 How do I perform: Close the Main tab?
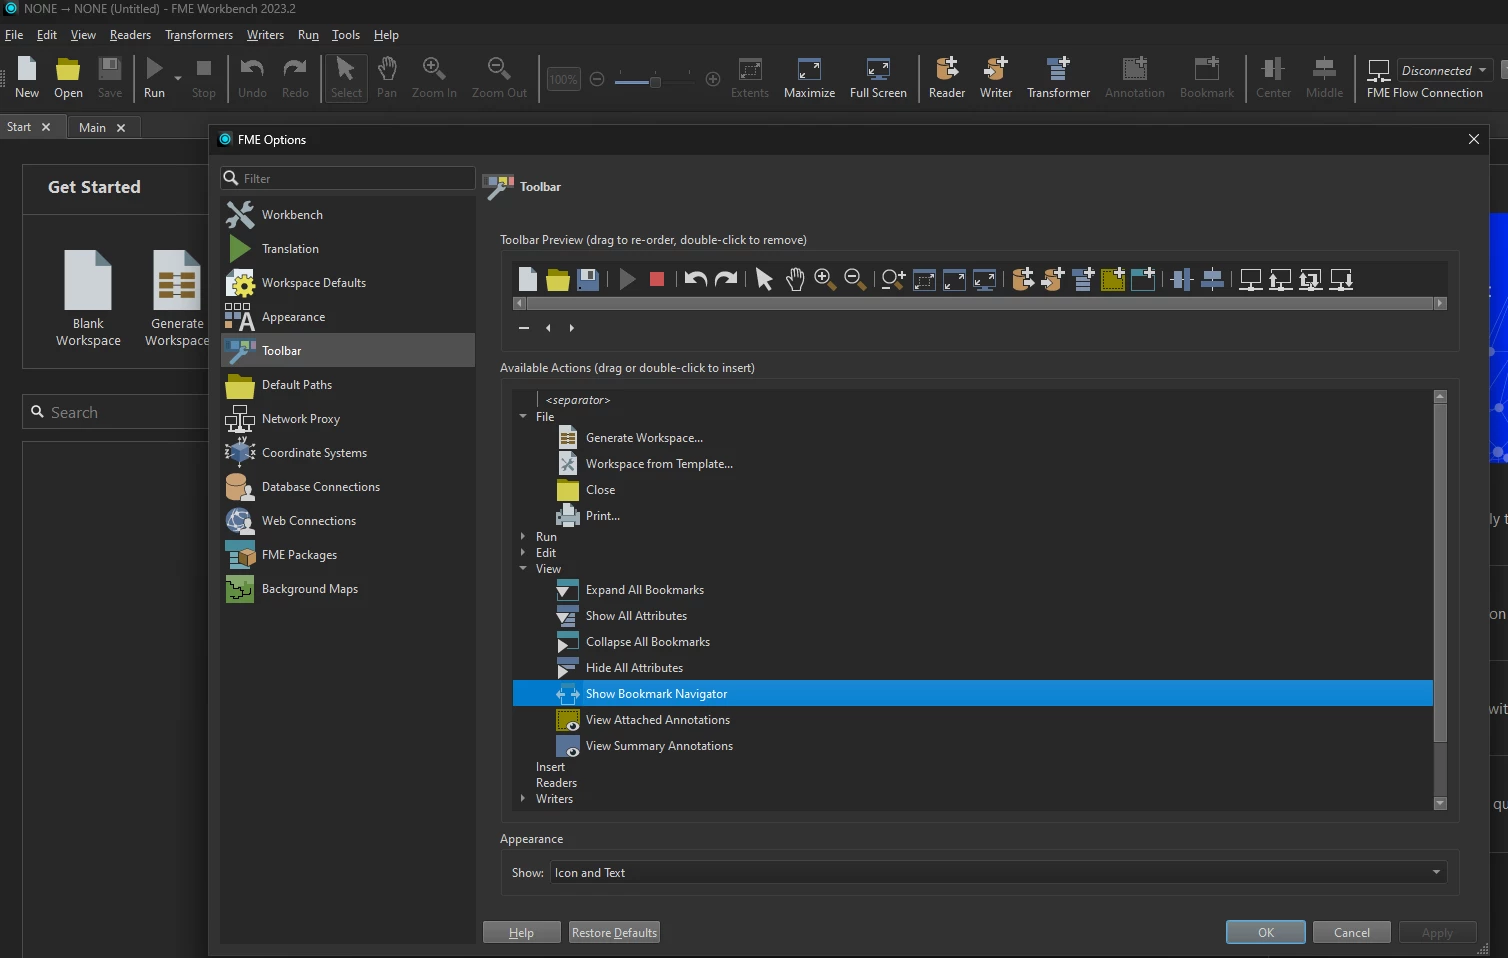coord(121,128)
